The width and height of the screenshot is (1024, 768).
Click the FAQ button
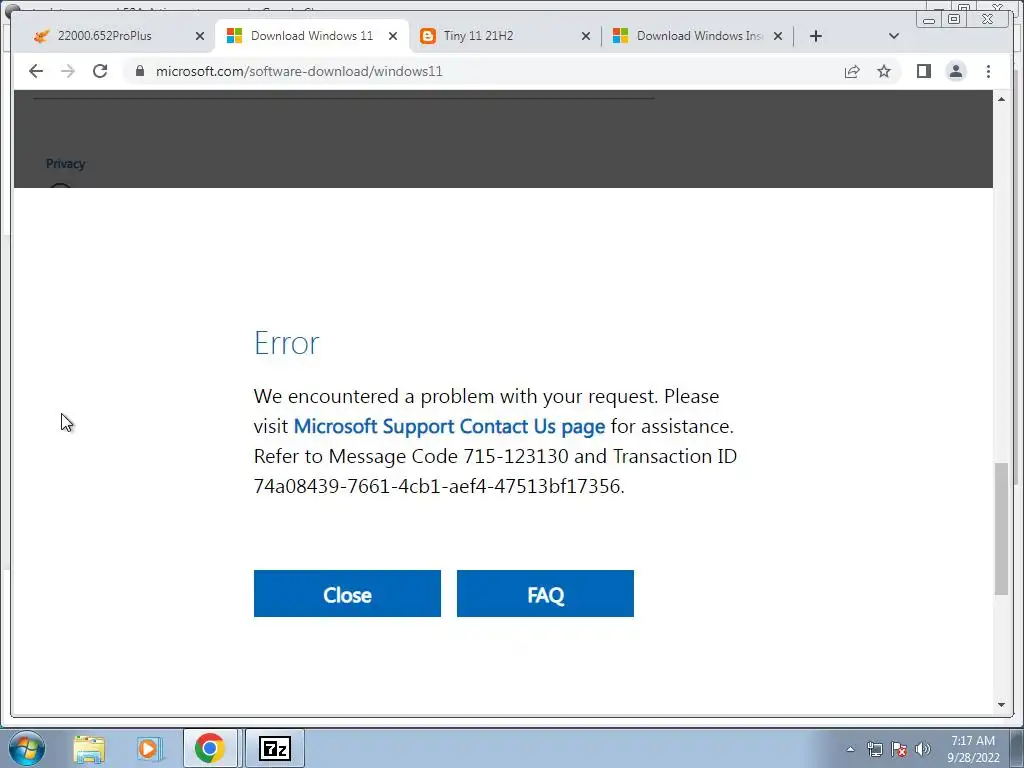(x=545, y=594)
